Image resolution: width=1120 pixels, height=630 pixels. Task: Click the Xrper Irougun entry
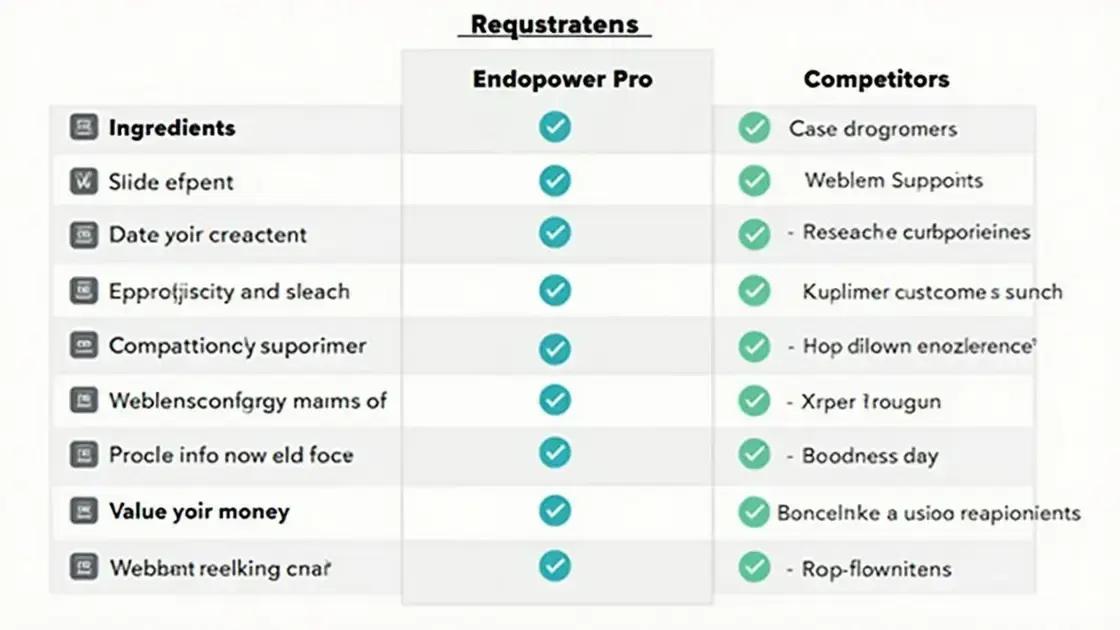tap(871, 401)
